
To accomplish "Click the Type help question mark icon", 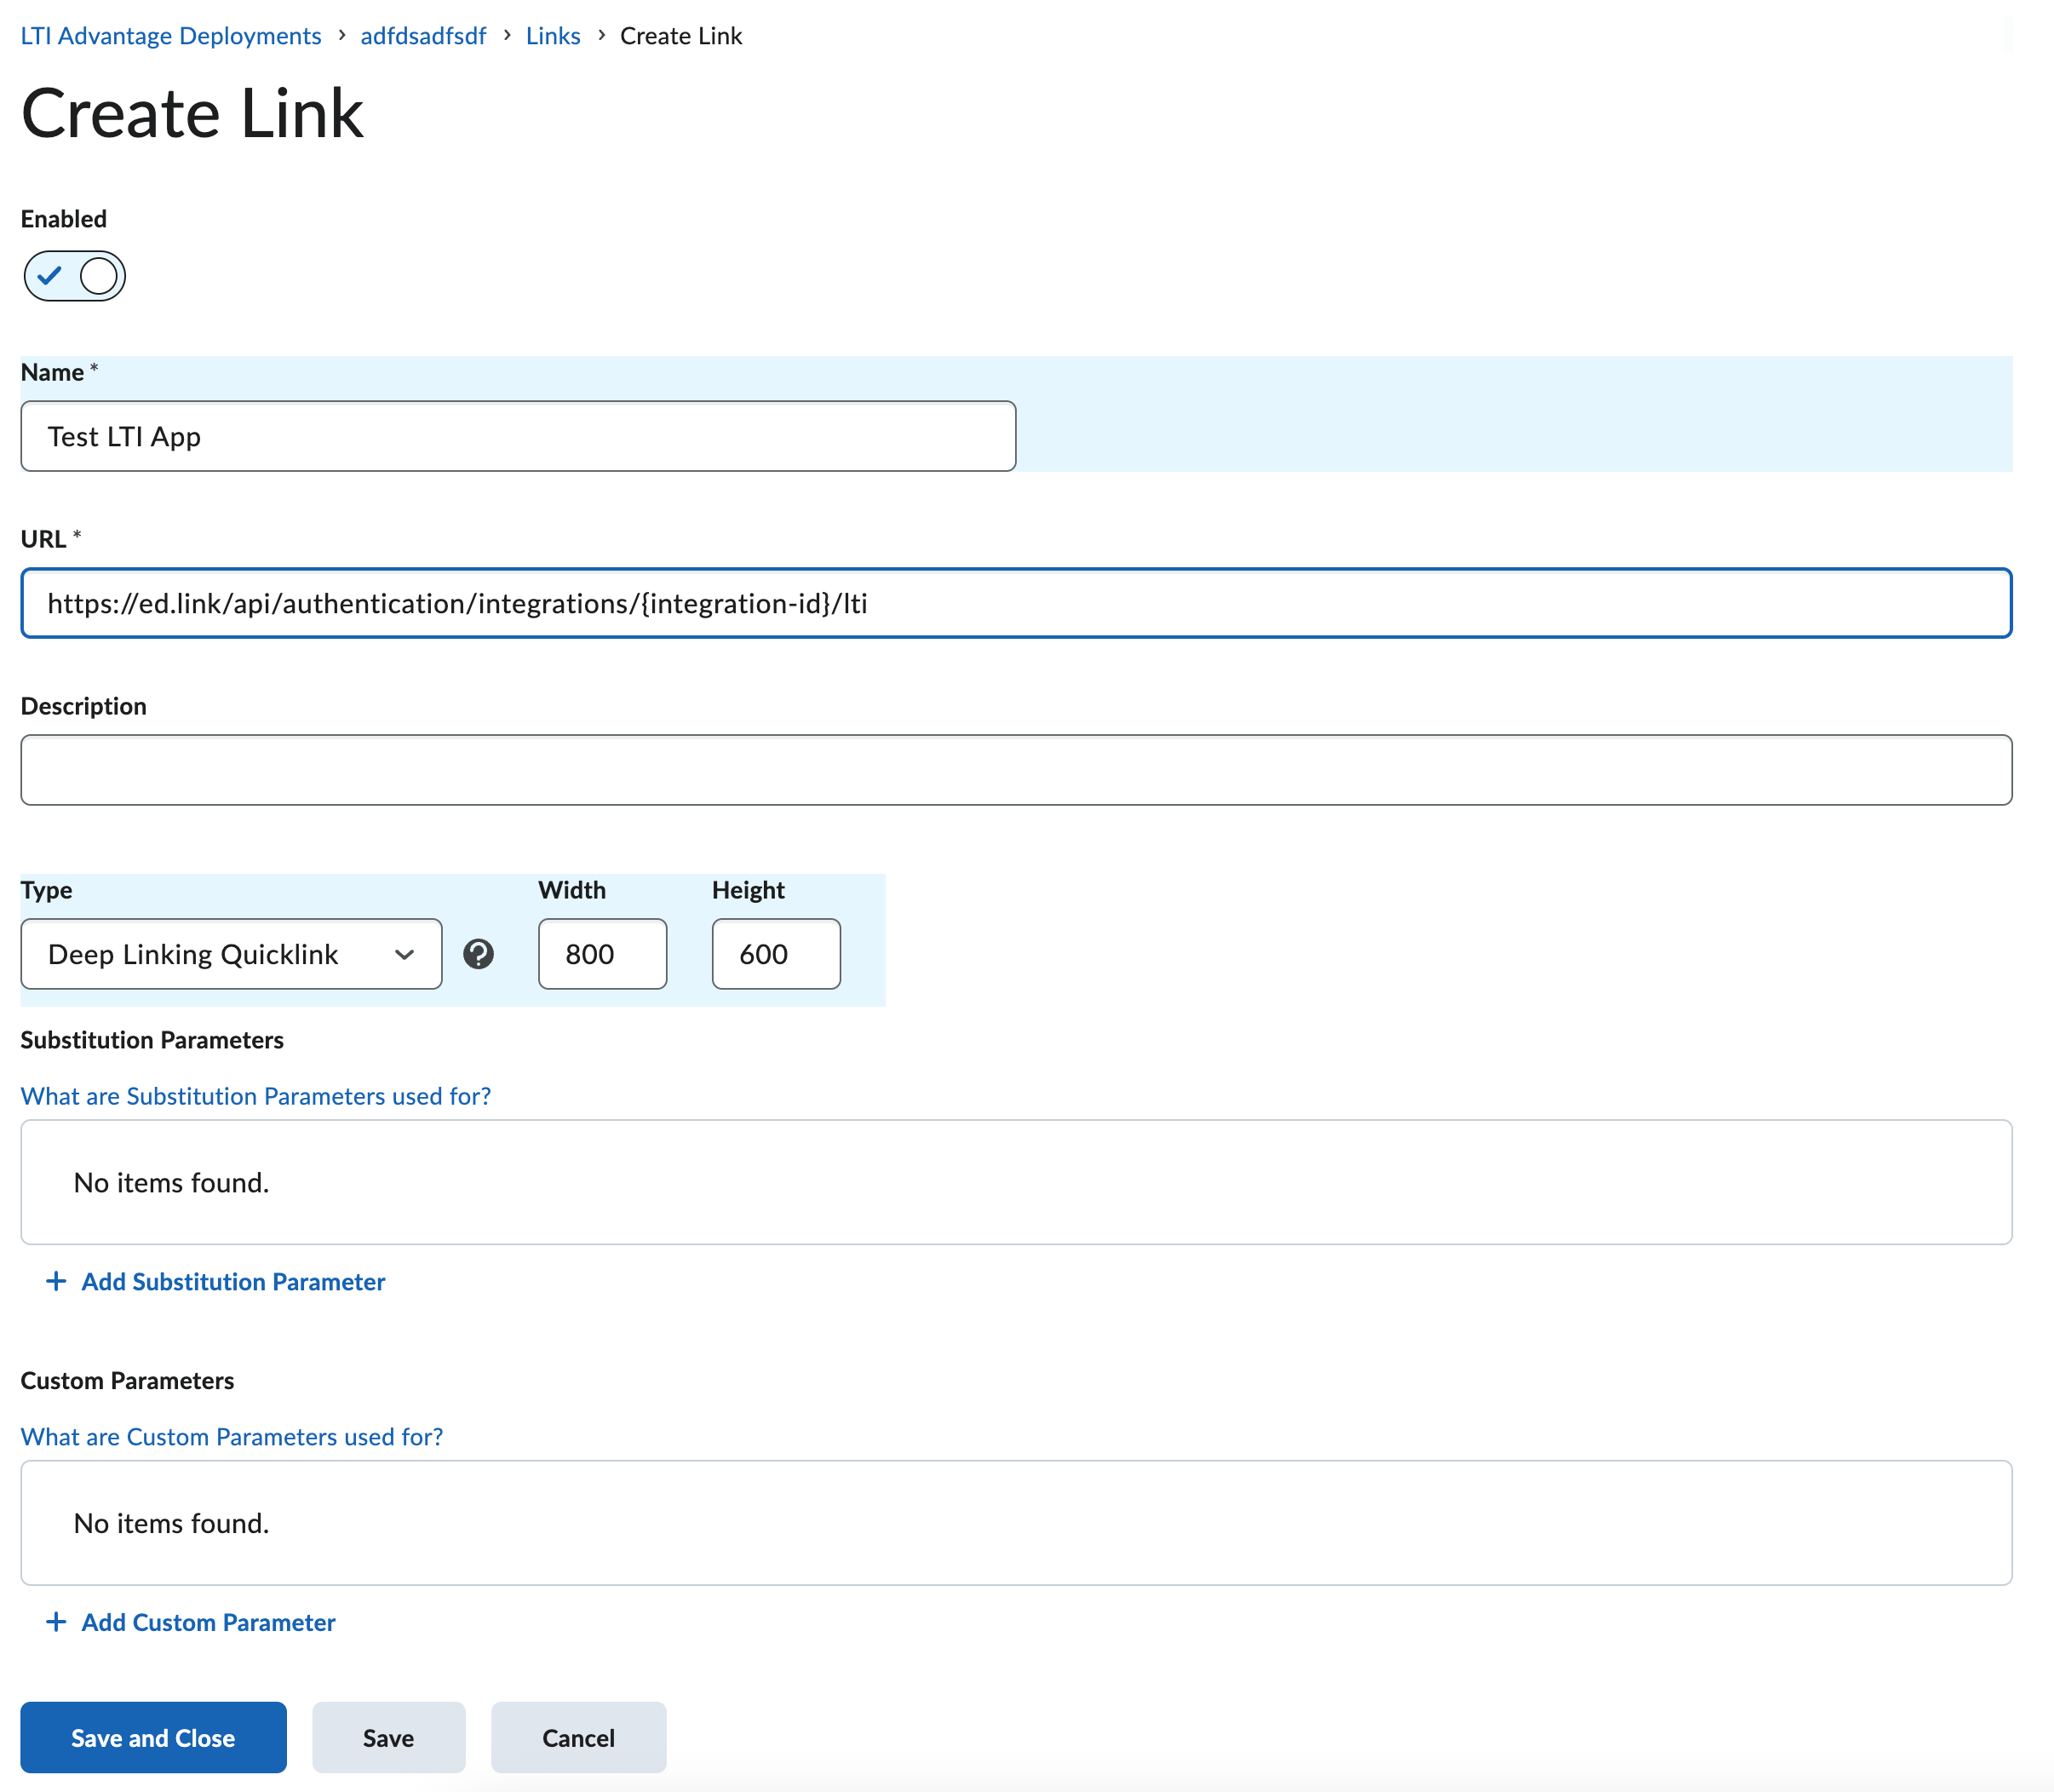I will (478, 954).
